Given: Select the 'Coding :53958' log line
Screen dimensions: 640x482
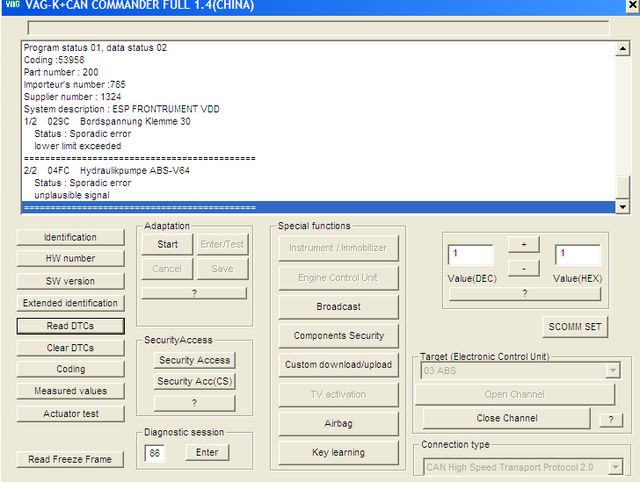Looking at the screenshot, I should (54, 60).
